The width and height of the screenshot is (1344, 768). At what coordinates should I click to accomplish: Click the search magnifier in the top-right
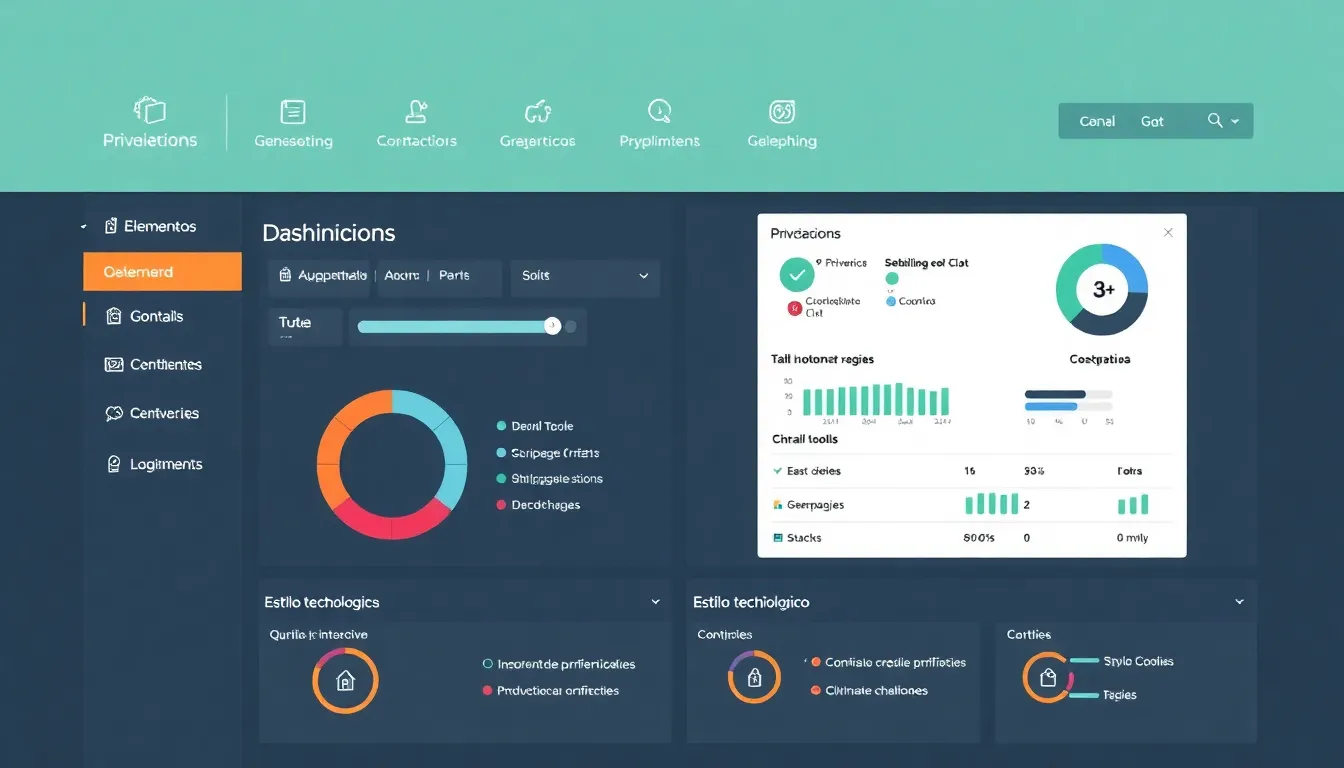coord(1213,120)
